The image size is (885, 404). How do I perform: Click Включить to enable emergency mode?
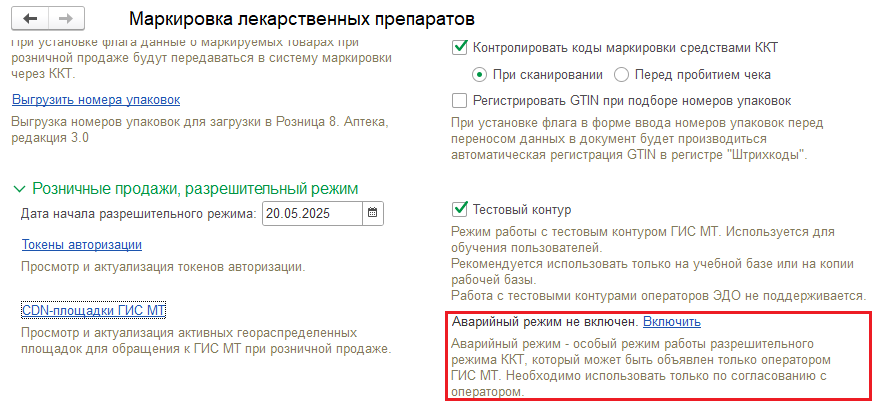tap(672, 322)
